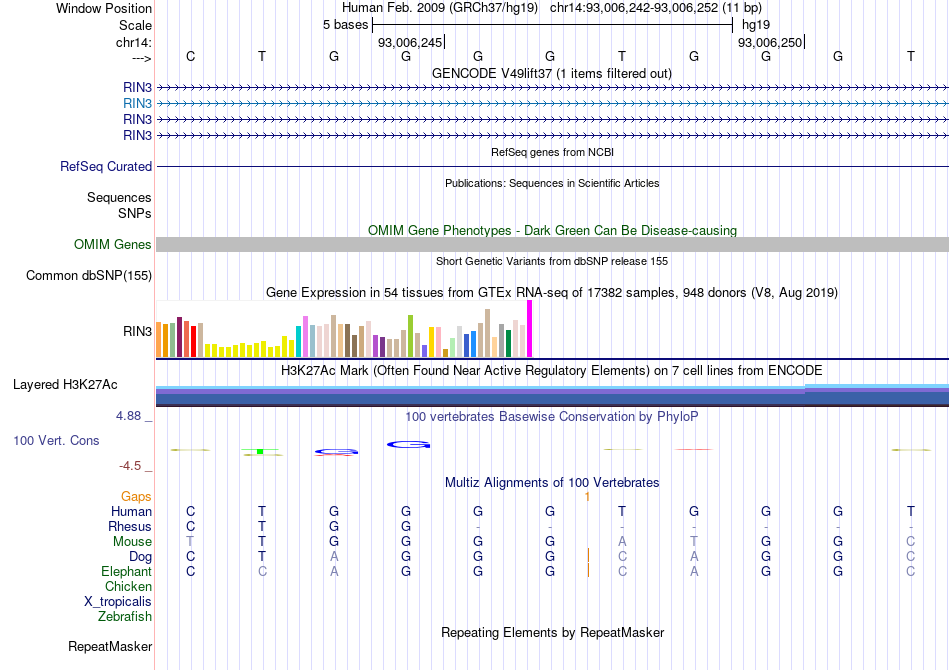Click the OMIM Gene Phenotypes green title
950x670 pixels.
[552, 230]
